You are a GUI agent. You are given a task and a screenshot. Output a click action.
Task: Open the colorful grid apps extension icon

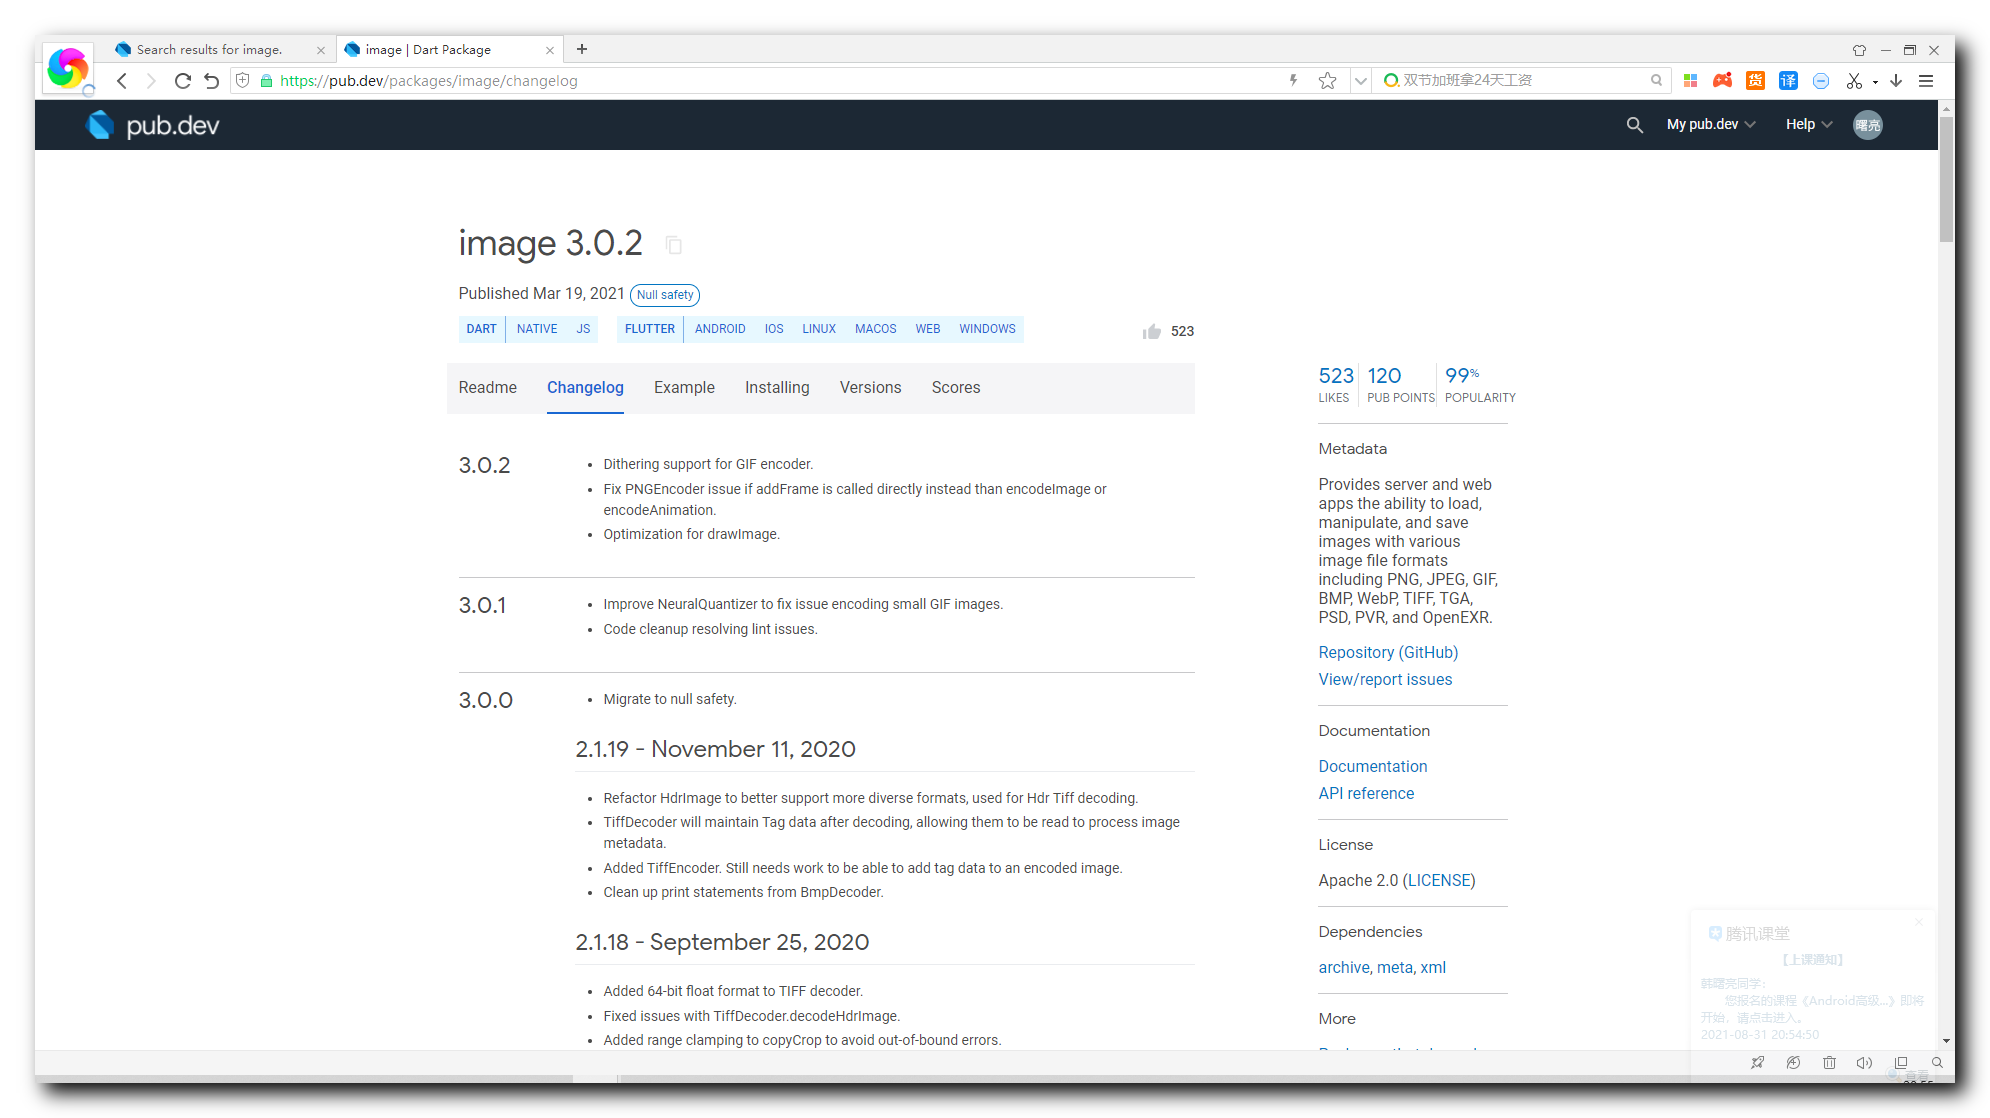pyautogui.click(x=1690, y=81)
